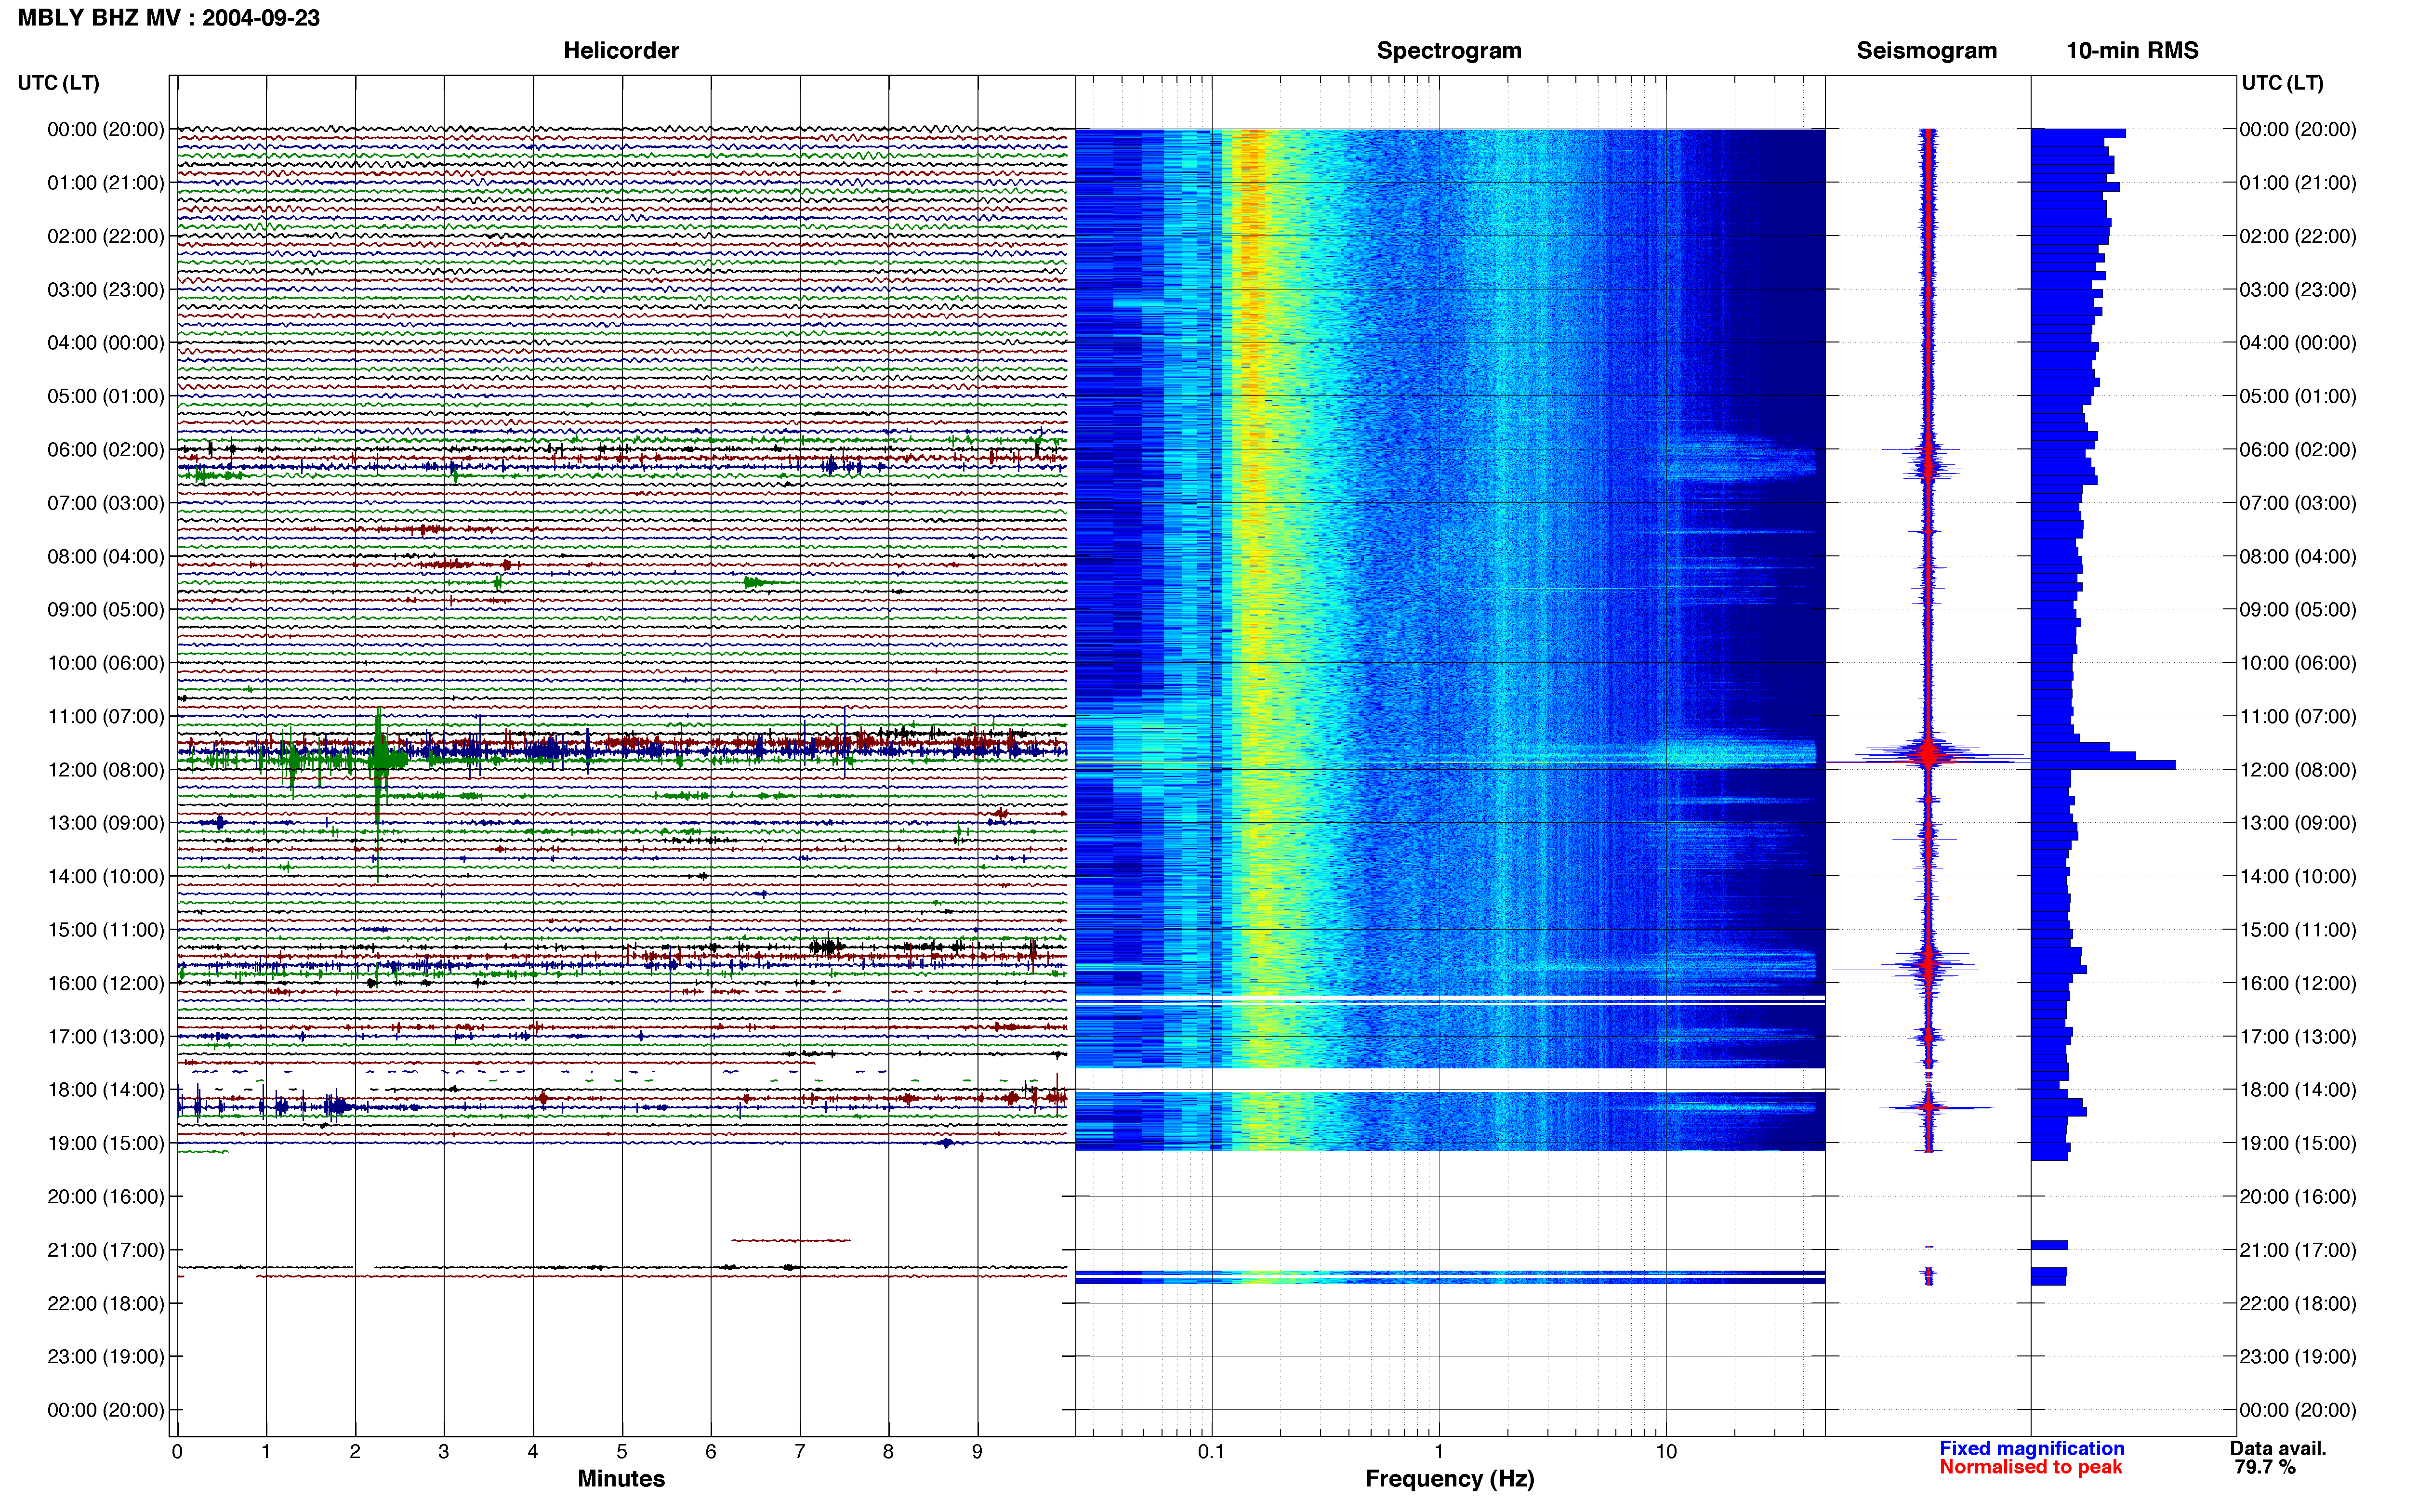Image resolution: width=2418 pixels, height=1512 pixels.
Task: Click the 13:00 (09:00) label on the right axis
Action: tap(2298, 823)
